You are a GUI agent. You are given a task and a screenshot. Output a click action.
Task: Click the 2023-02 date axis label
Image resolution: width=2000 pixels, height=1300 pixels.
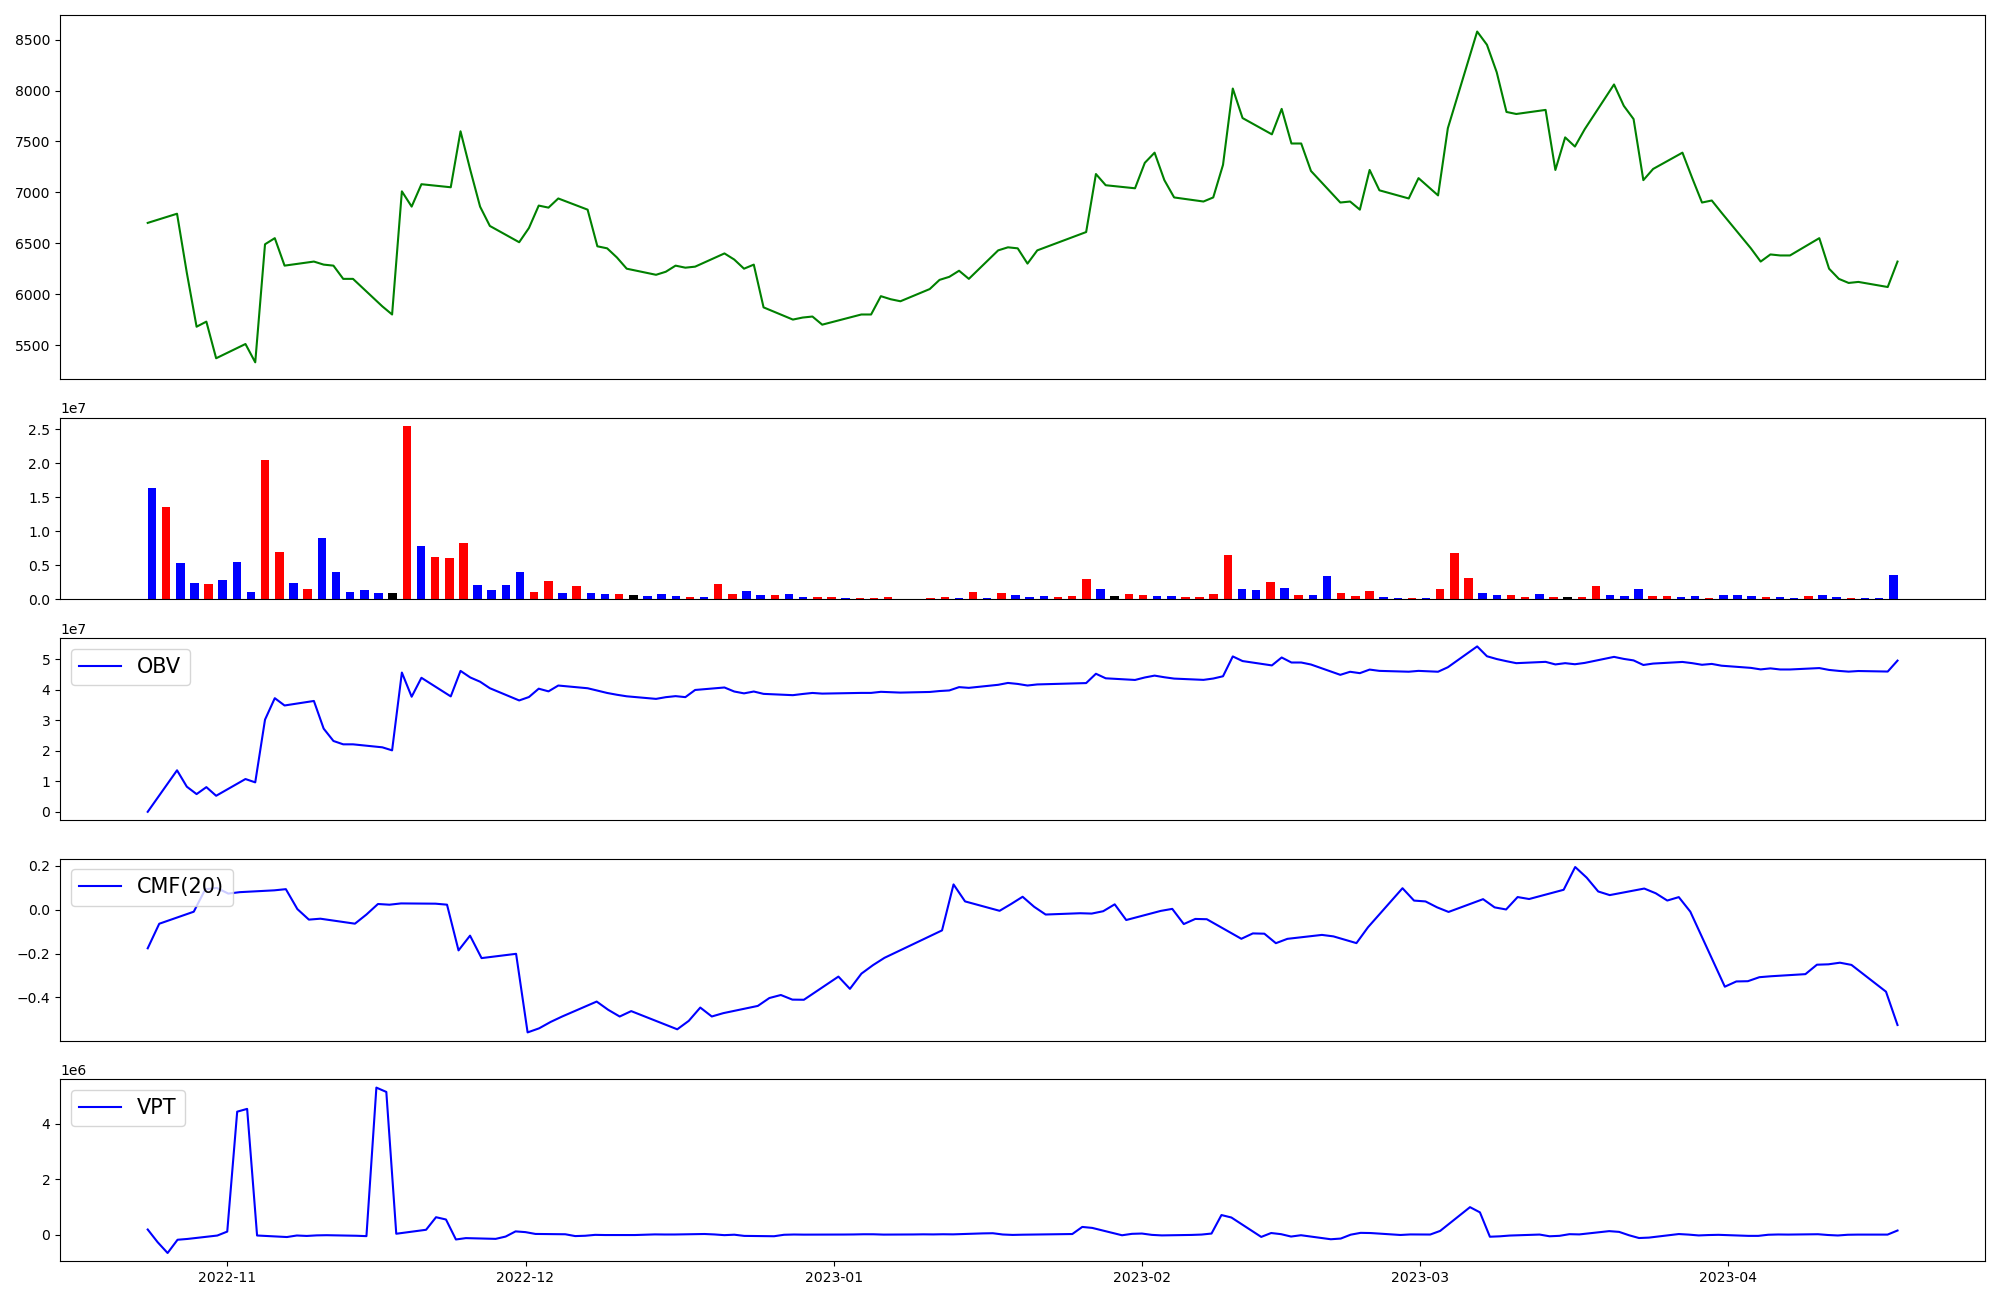[x=1142, y=1277]
